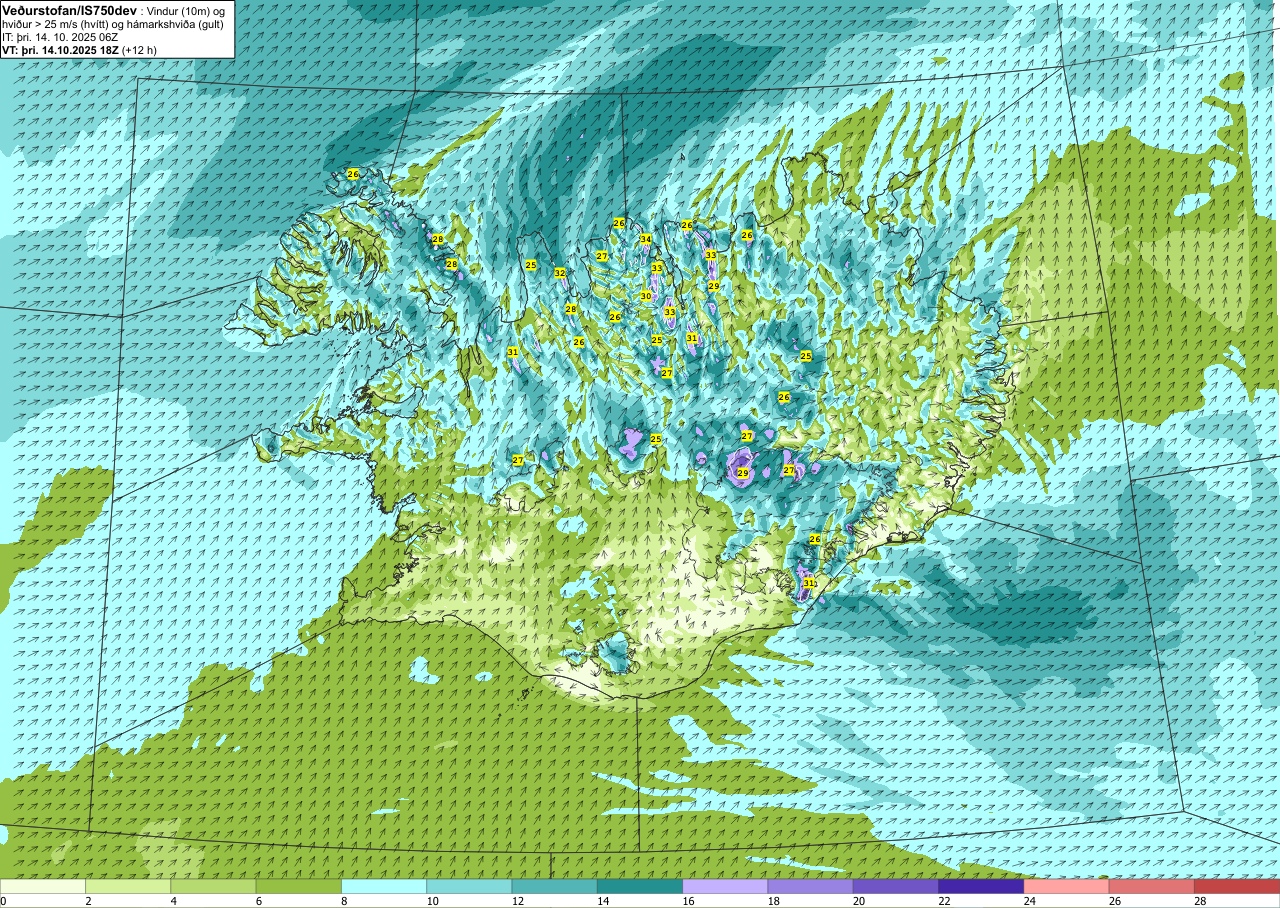1280x908 pixels.
Task: Click the 14–16 m/s dark teal legend swatch
Action: pos(640,886)
